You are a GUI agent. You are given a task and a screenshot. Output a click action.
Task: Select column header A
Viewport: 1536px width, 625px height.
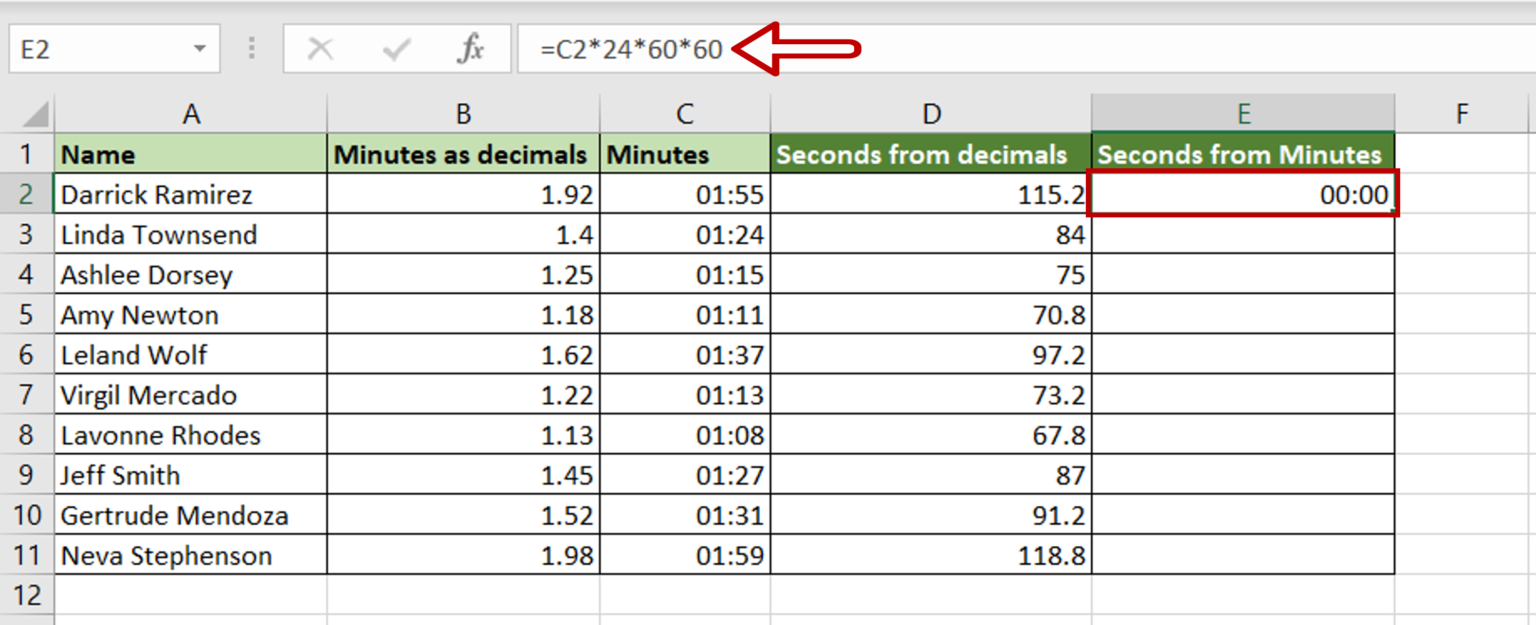coord(191,112)
